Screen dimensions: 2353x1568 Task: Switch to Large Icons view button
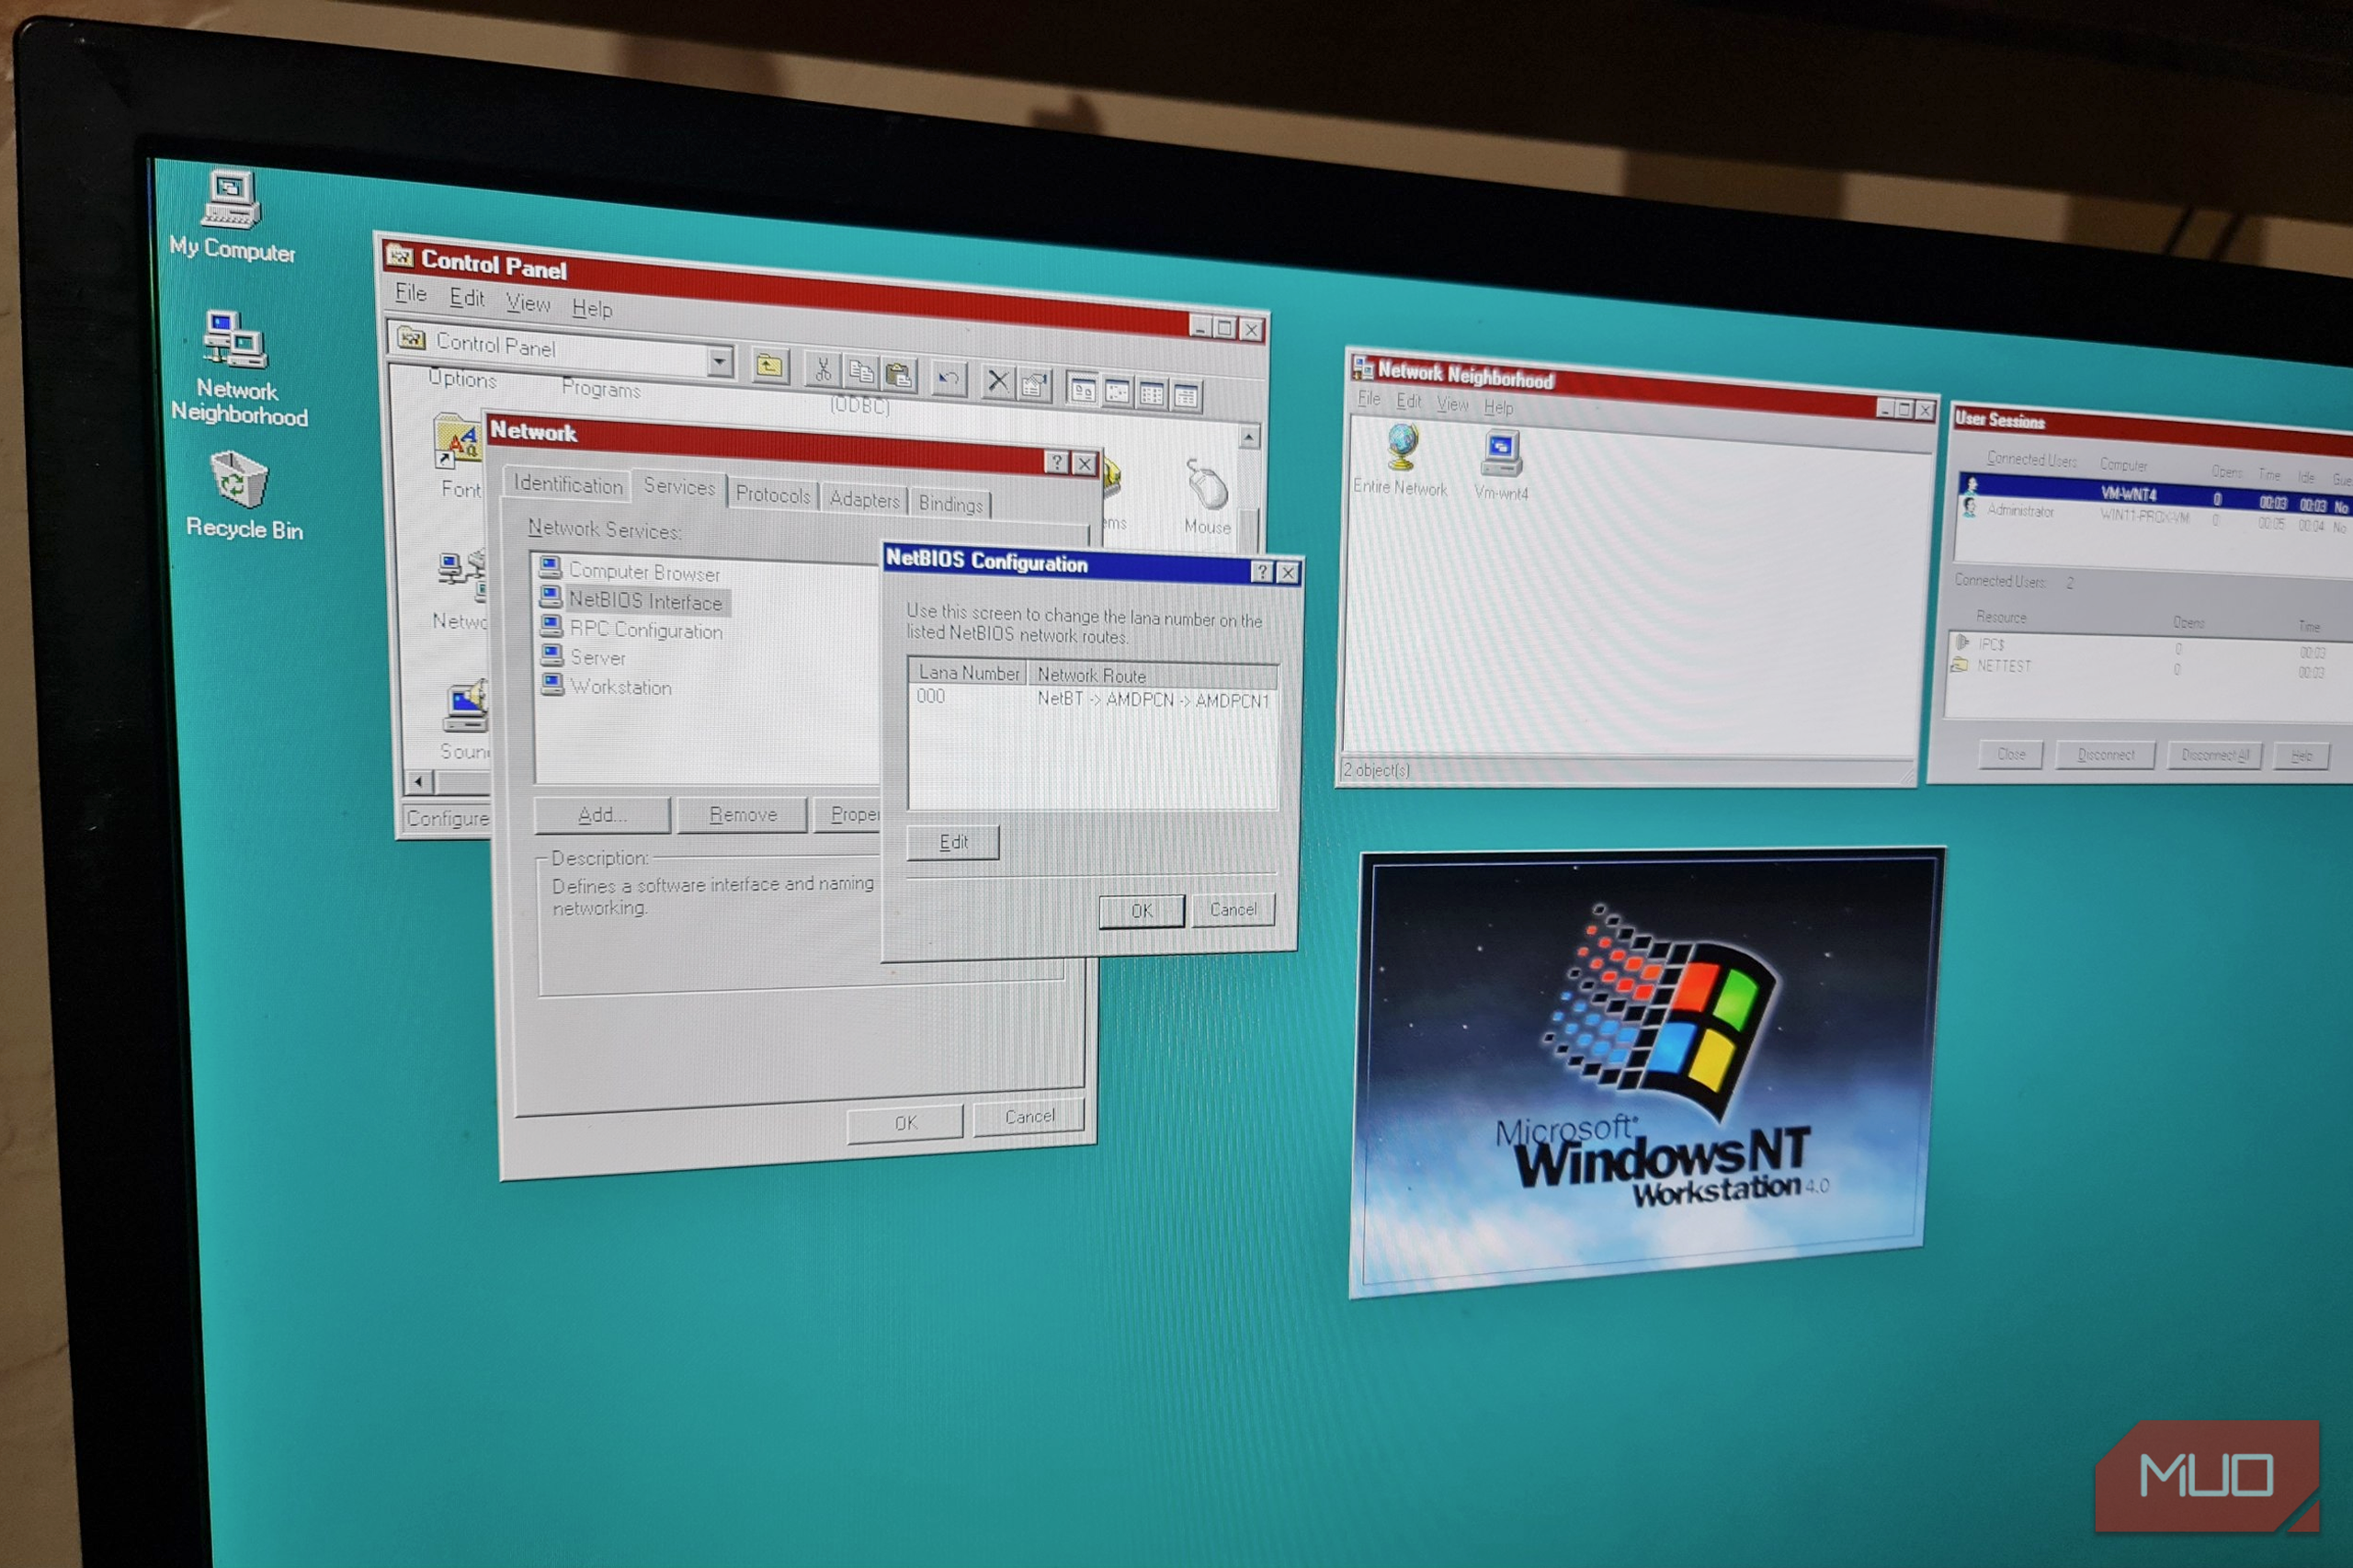click(x=1082, y=388)
